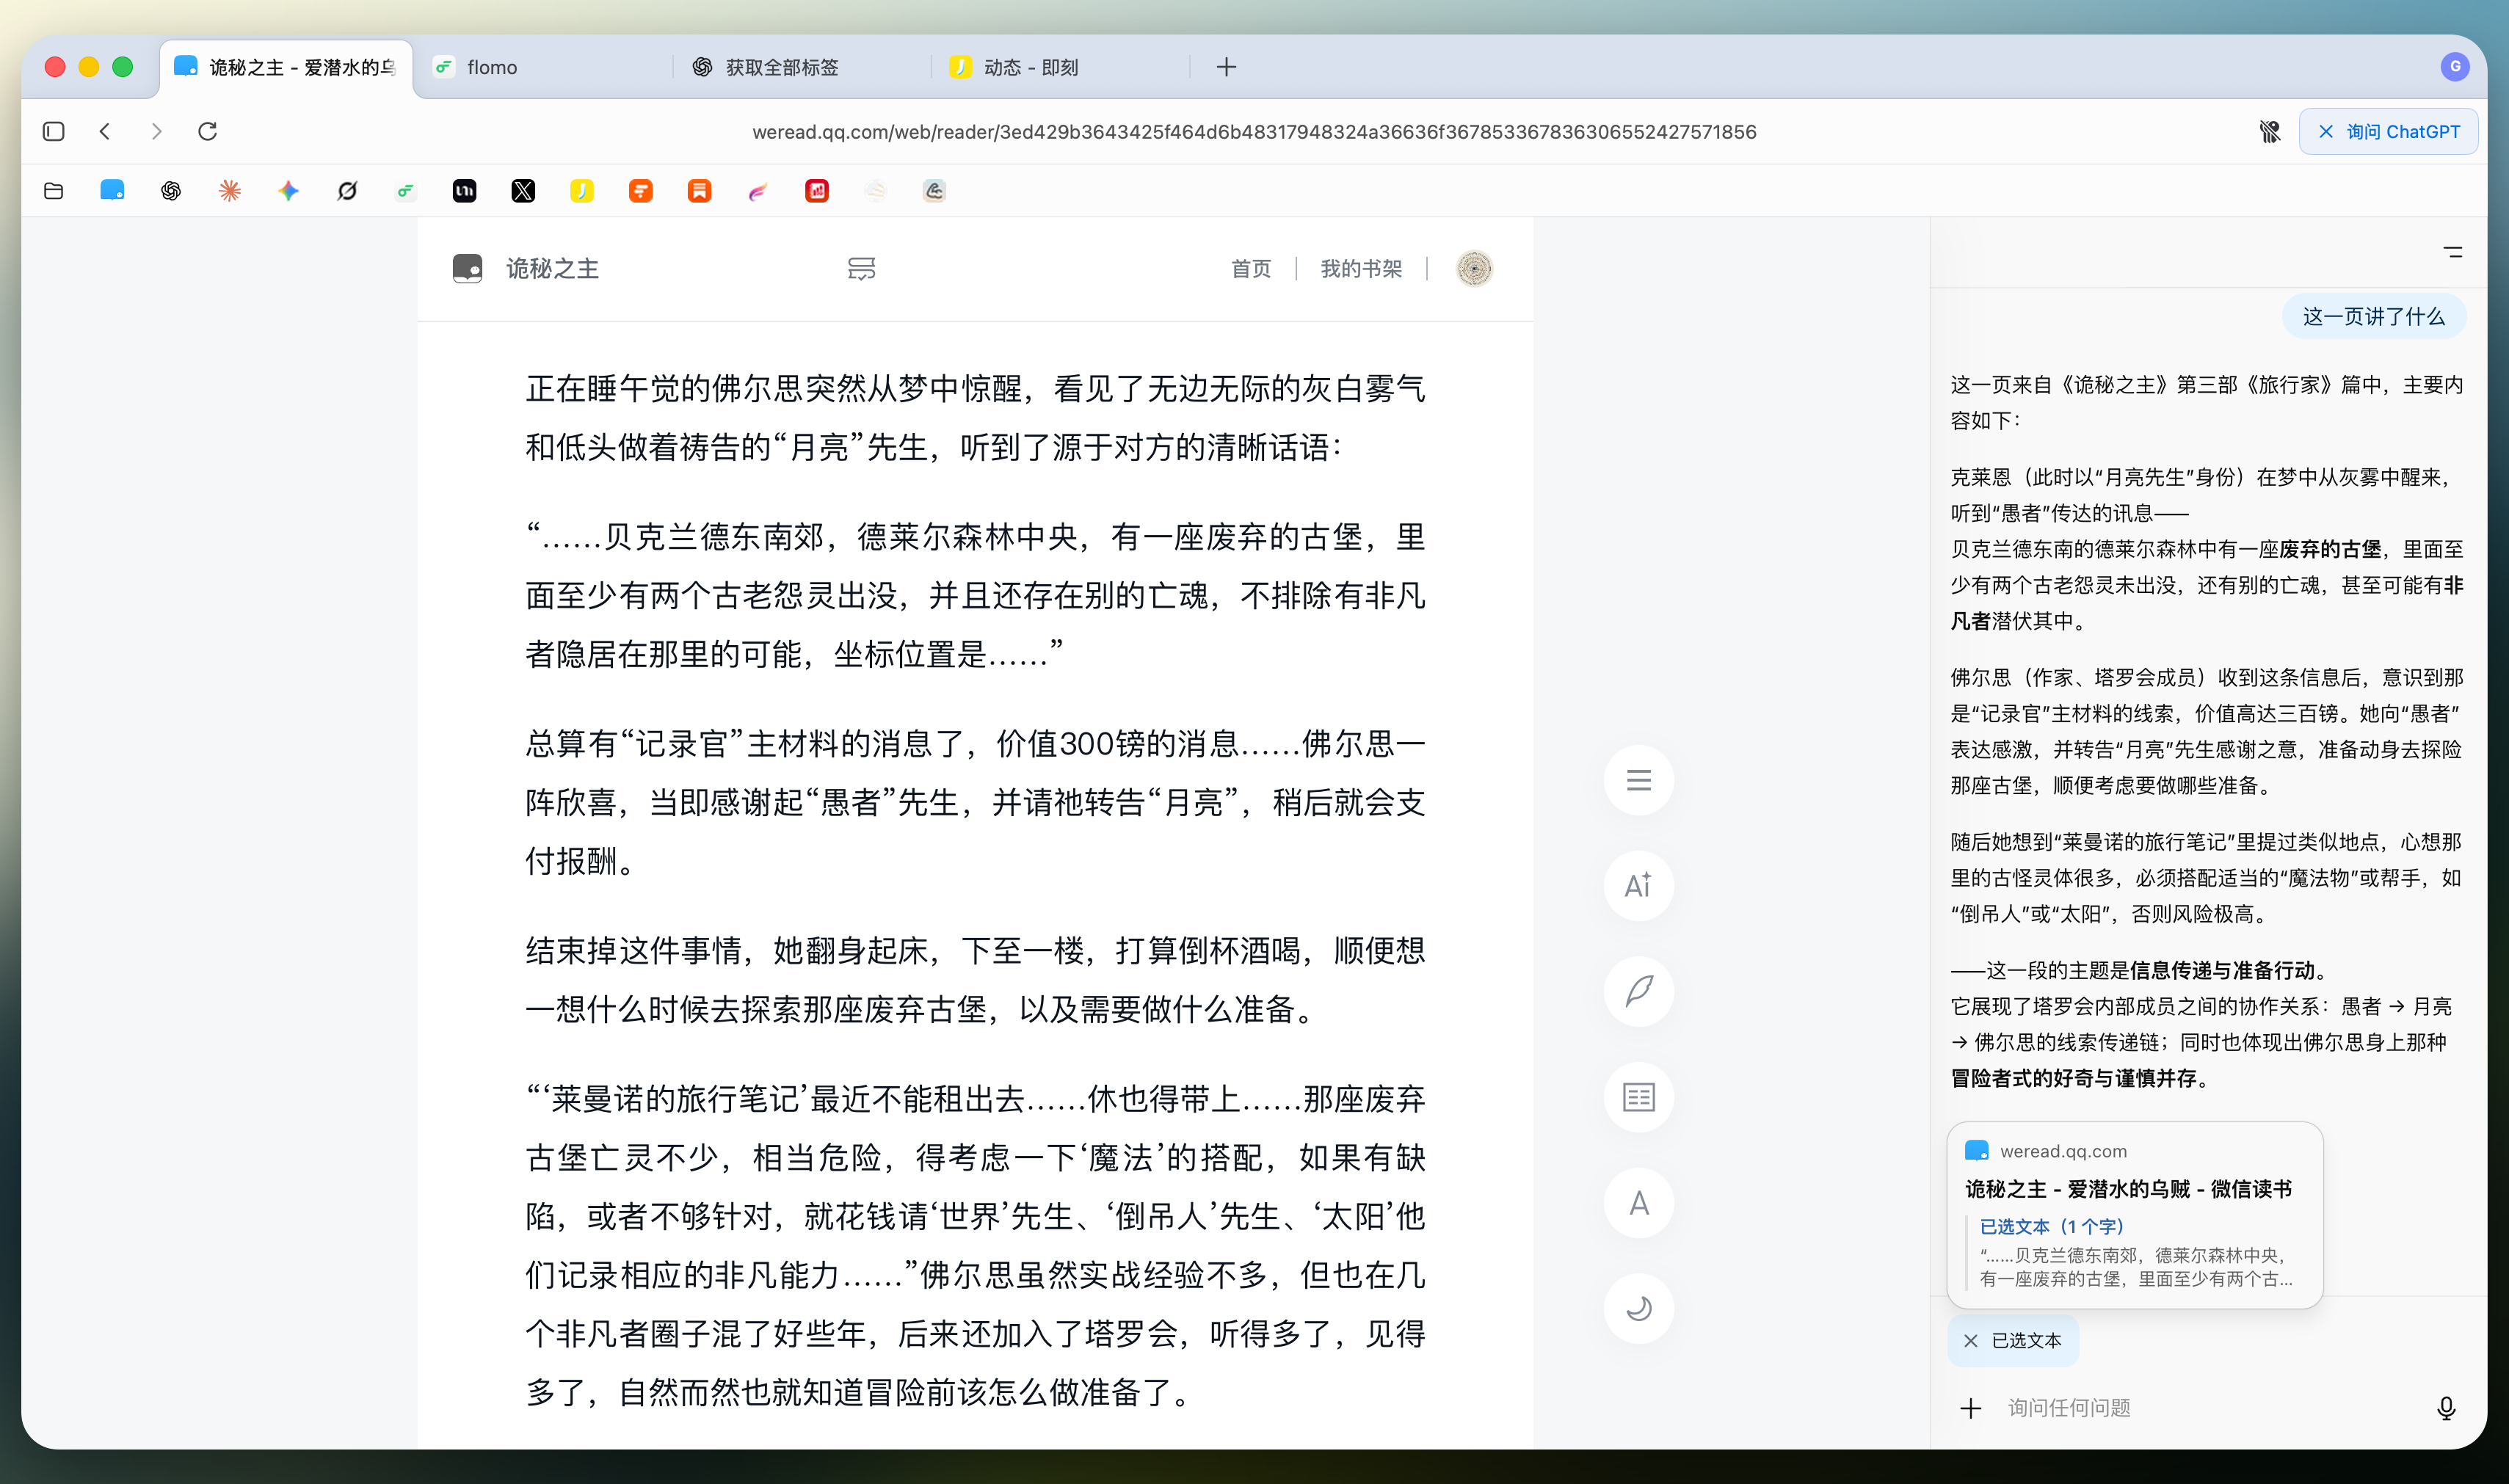Open the X (Twitter) bookmark icon

(x=523, y=191)
